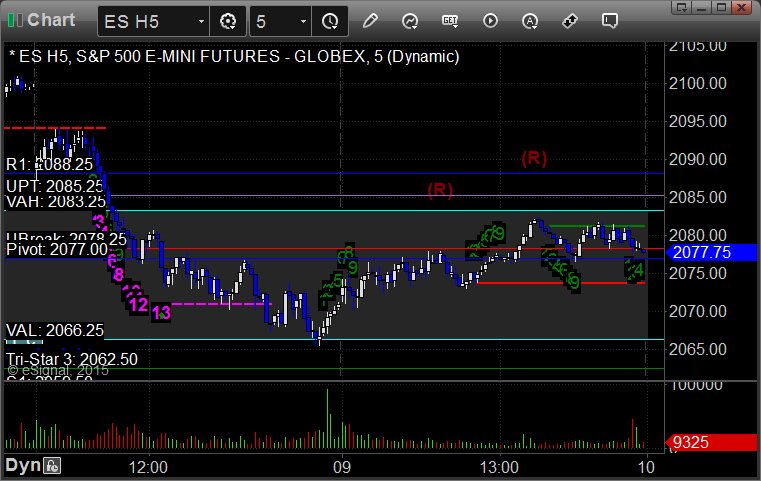
Task: Expand the interval 5 dropdown arrow
Action: (x=303, y=21)
